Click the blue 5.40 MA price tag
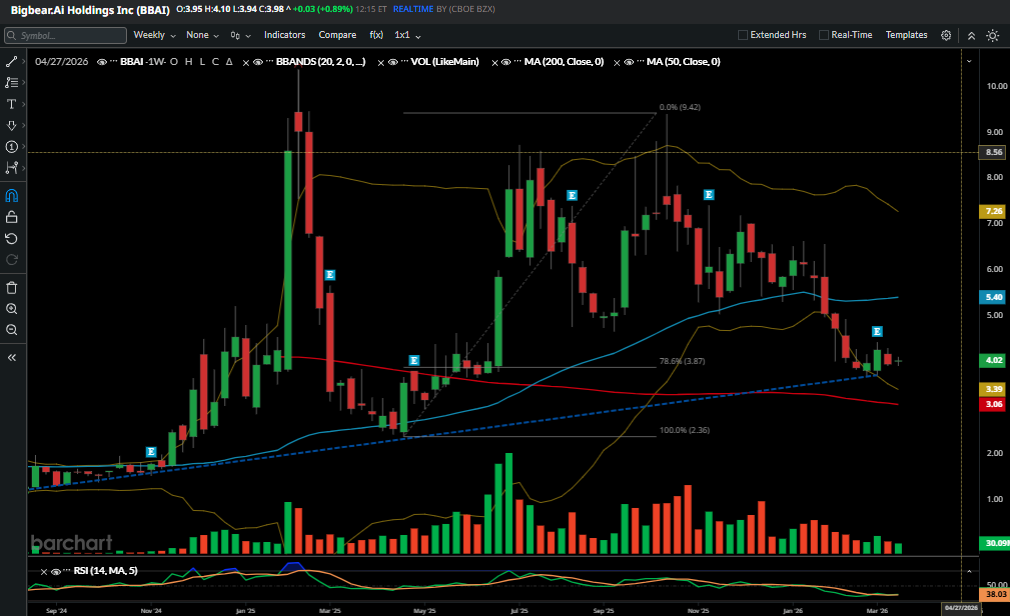The image size is (1010, 616). point(994,297)
